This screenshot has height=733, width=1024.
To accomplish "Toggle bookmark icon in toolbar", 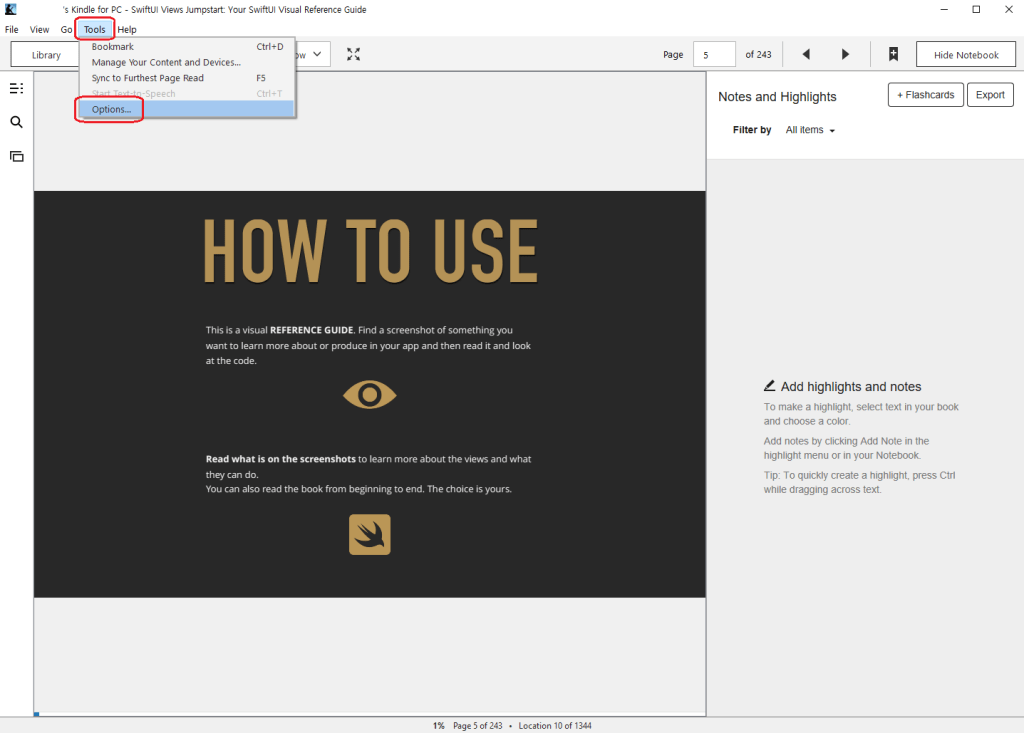I will tap(893, 54).
